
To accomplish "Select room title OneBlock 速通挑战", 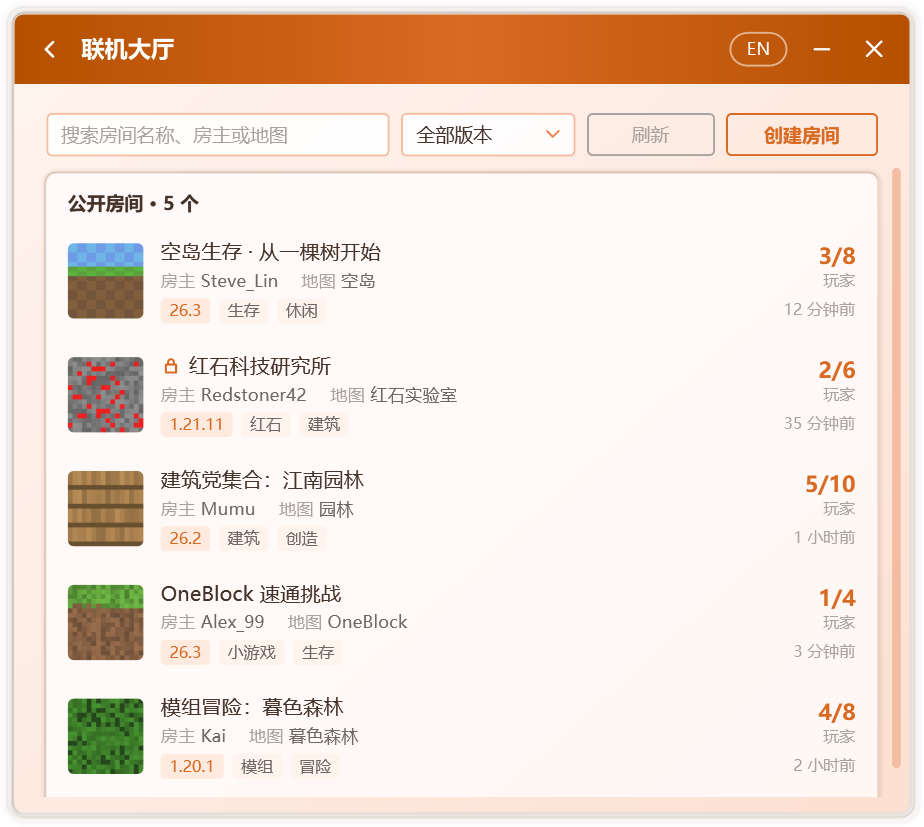I will coord(251,594).
